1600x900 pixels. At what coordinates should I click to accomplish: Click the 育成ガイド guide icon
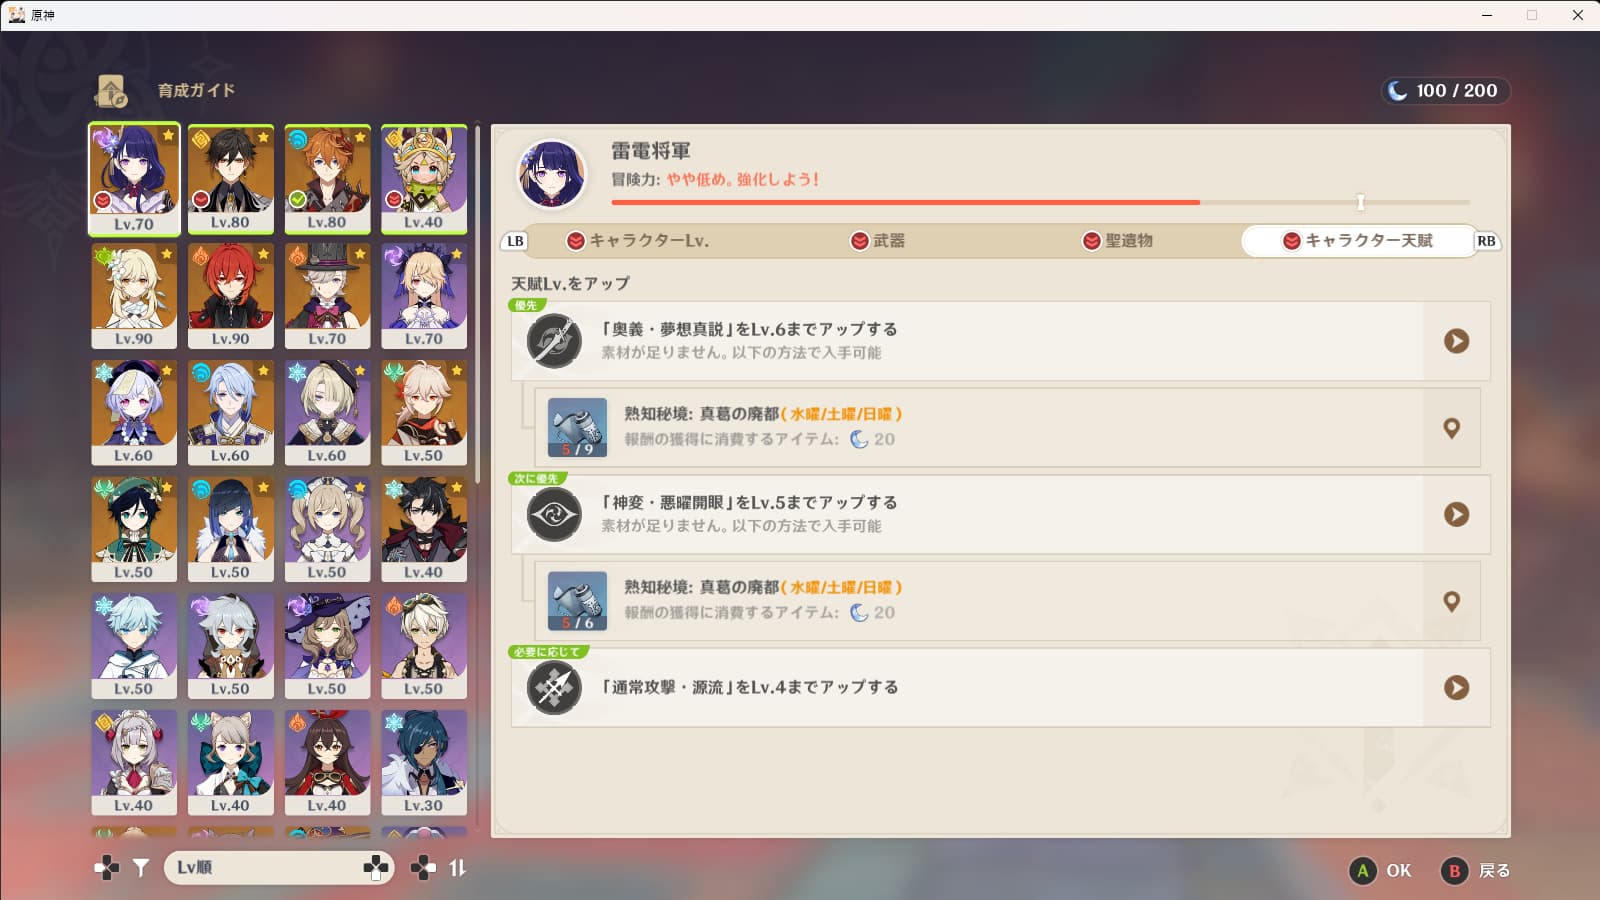point(111,91)
